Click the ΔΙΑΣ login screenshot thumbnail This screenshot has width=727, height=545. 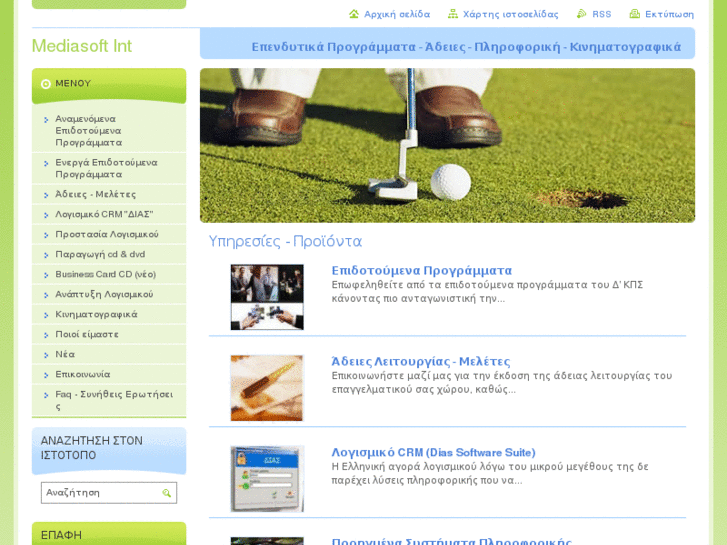pos(267,479)
